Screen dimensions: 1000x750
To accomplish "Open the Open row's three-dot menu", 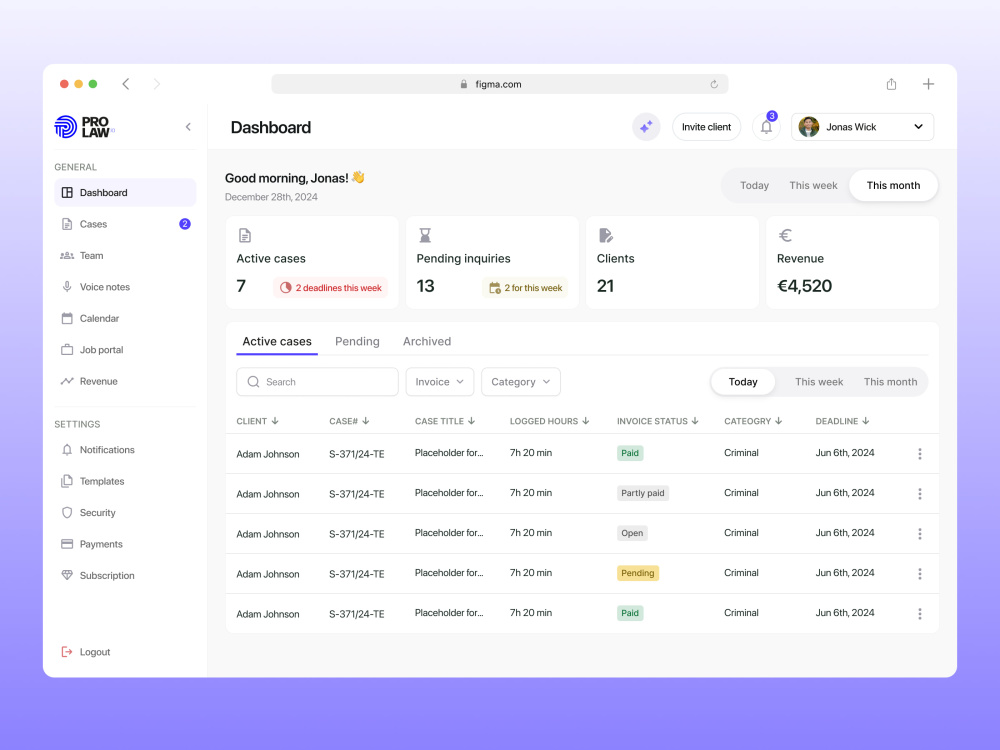I will click(x=920, y=534).
